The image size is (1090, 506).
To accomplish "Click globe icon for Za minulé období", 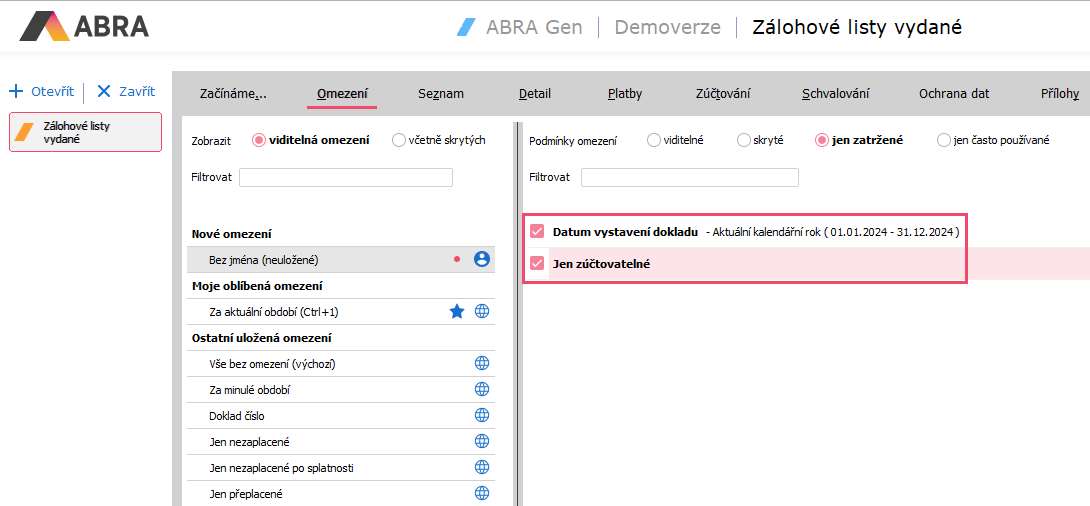I will 482,389.
